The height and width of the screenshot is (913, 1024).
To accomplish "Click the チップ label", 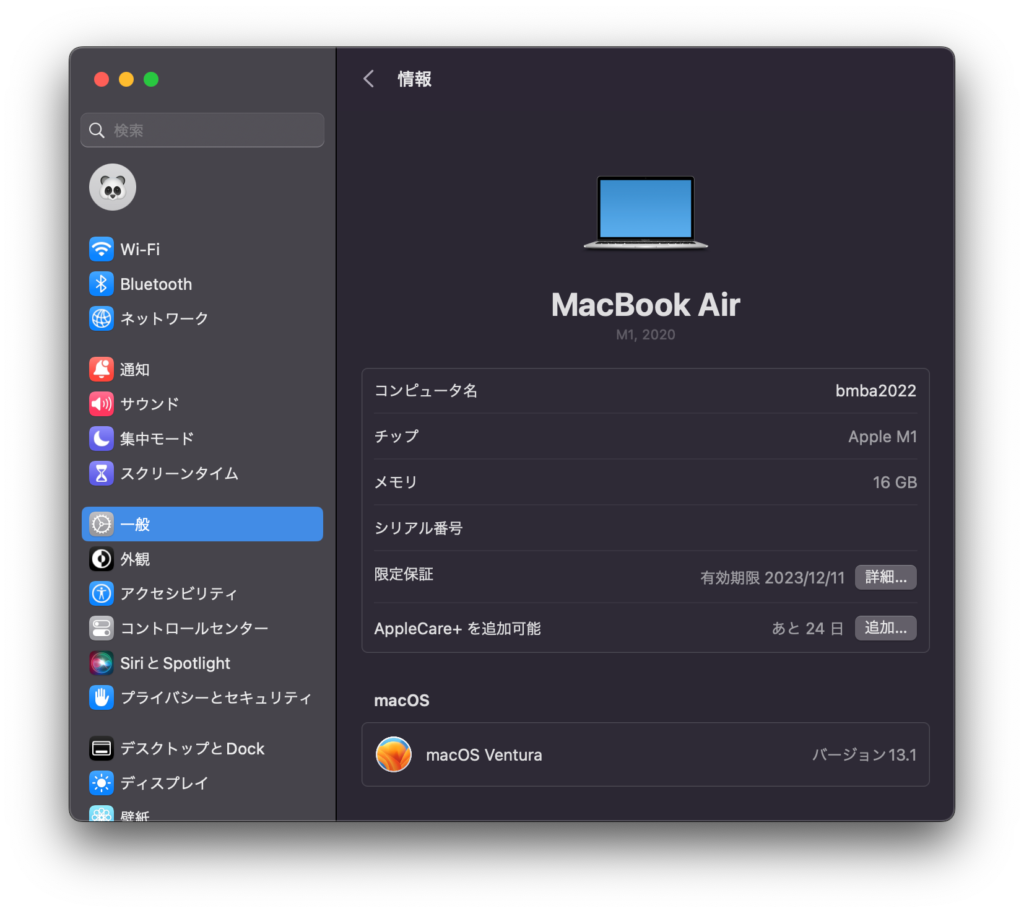I will 396,437.
